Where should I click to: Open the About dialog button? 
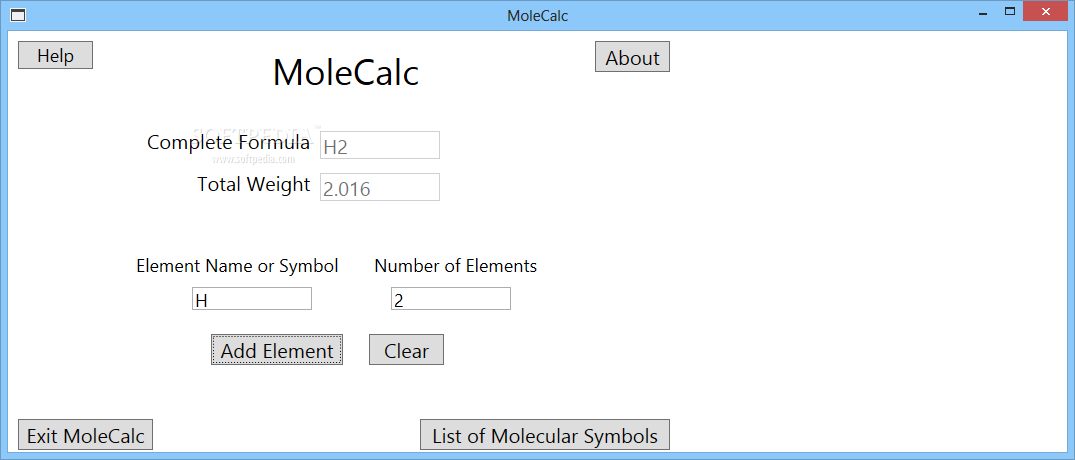pos(632,57)
